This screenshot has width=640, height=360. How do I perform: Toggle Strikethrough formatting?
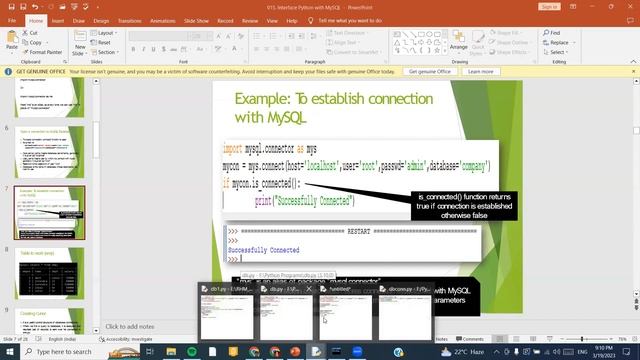(174, 49)
